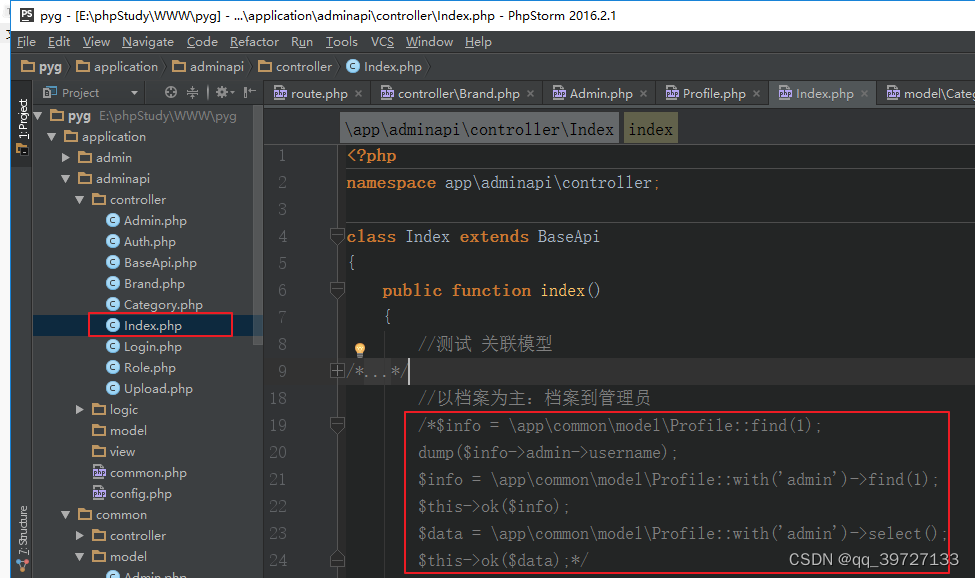Close the Index.php editor tab
975x578 pixels.
click(864, 93)
